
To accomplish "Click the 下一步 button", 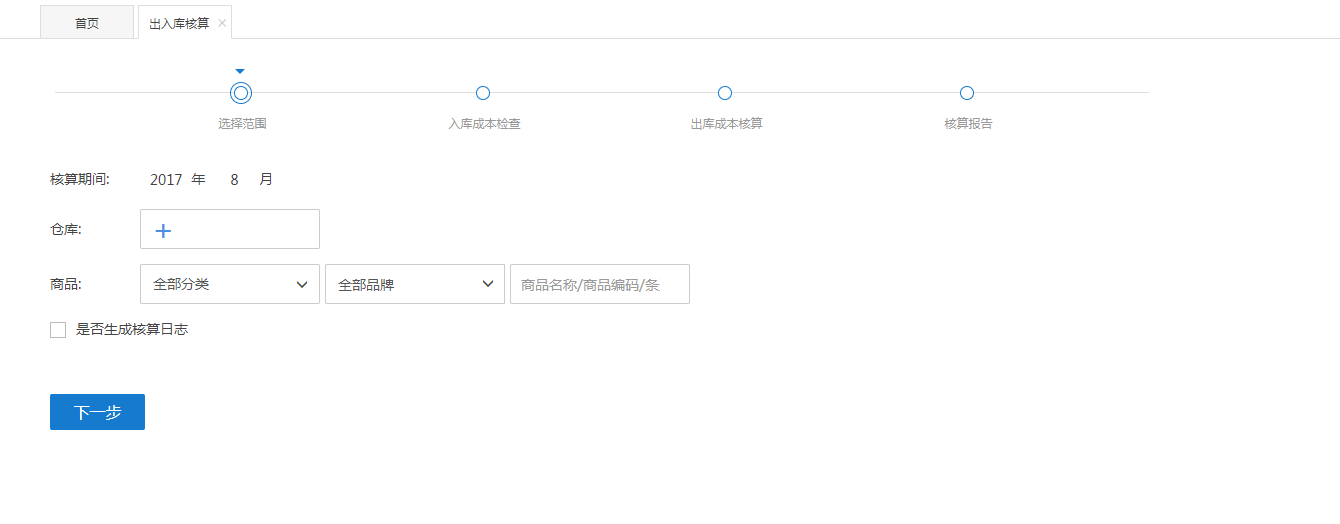I will click(97, 412).
